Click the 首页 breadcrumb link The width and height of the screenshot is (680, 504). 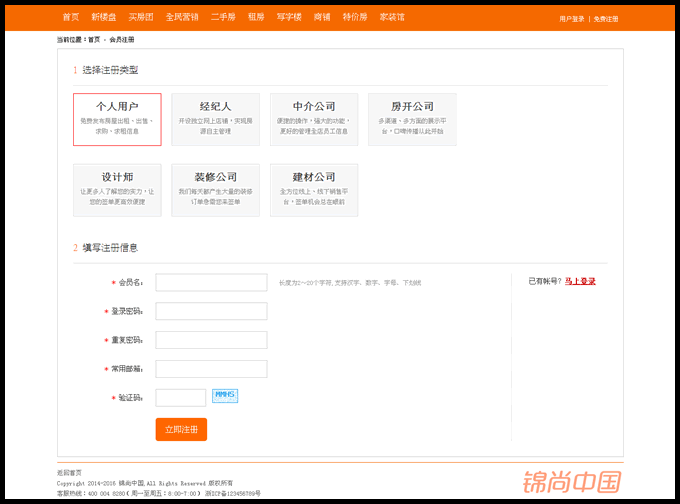pos(94,40)
